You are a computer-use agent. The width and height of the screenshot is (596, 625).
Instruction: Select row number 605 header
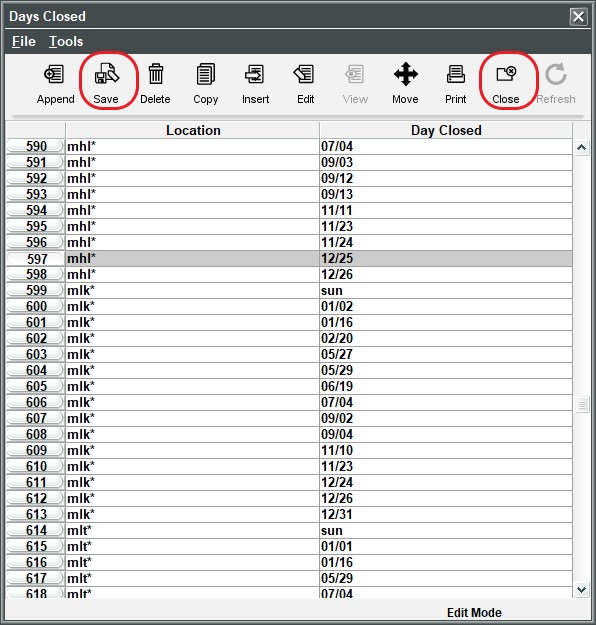[x=35, y=387]
